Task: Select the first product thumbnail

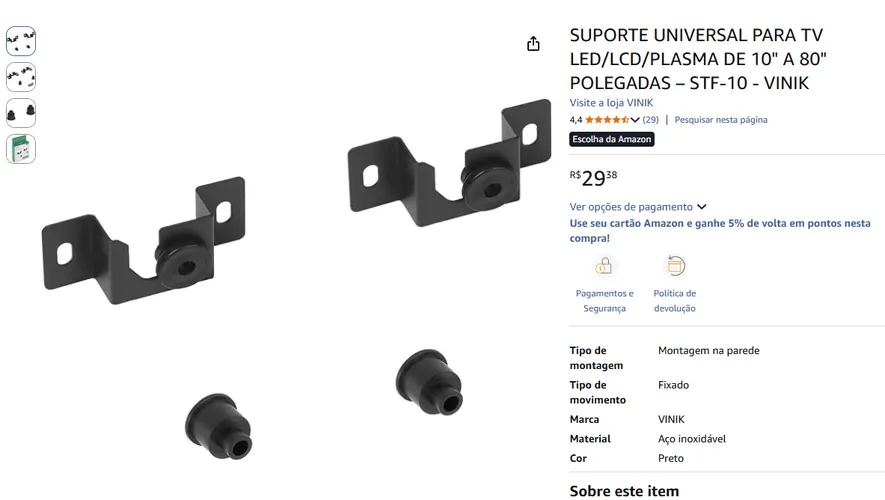Action: click(x=21, y=41)
